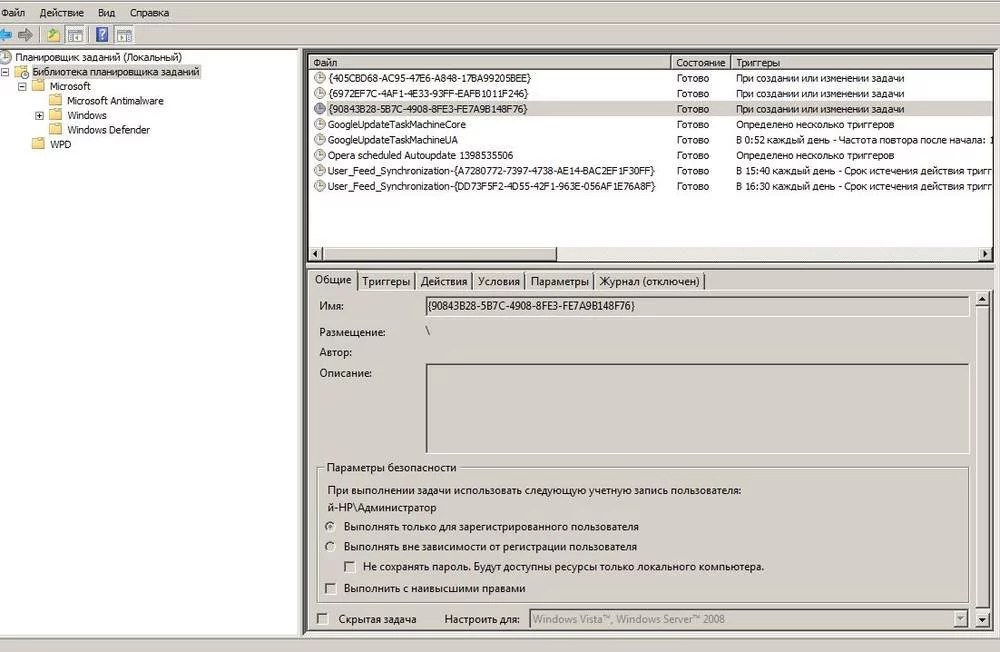1000x652 pixels.
Task: Click the horizontal scrollbar right arrow
Action: click(x=983, y=254)
